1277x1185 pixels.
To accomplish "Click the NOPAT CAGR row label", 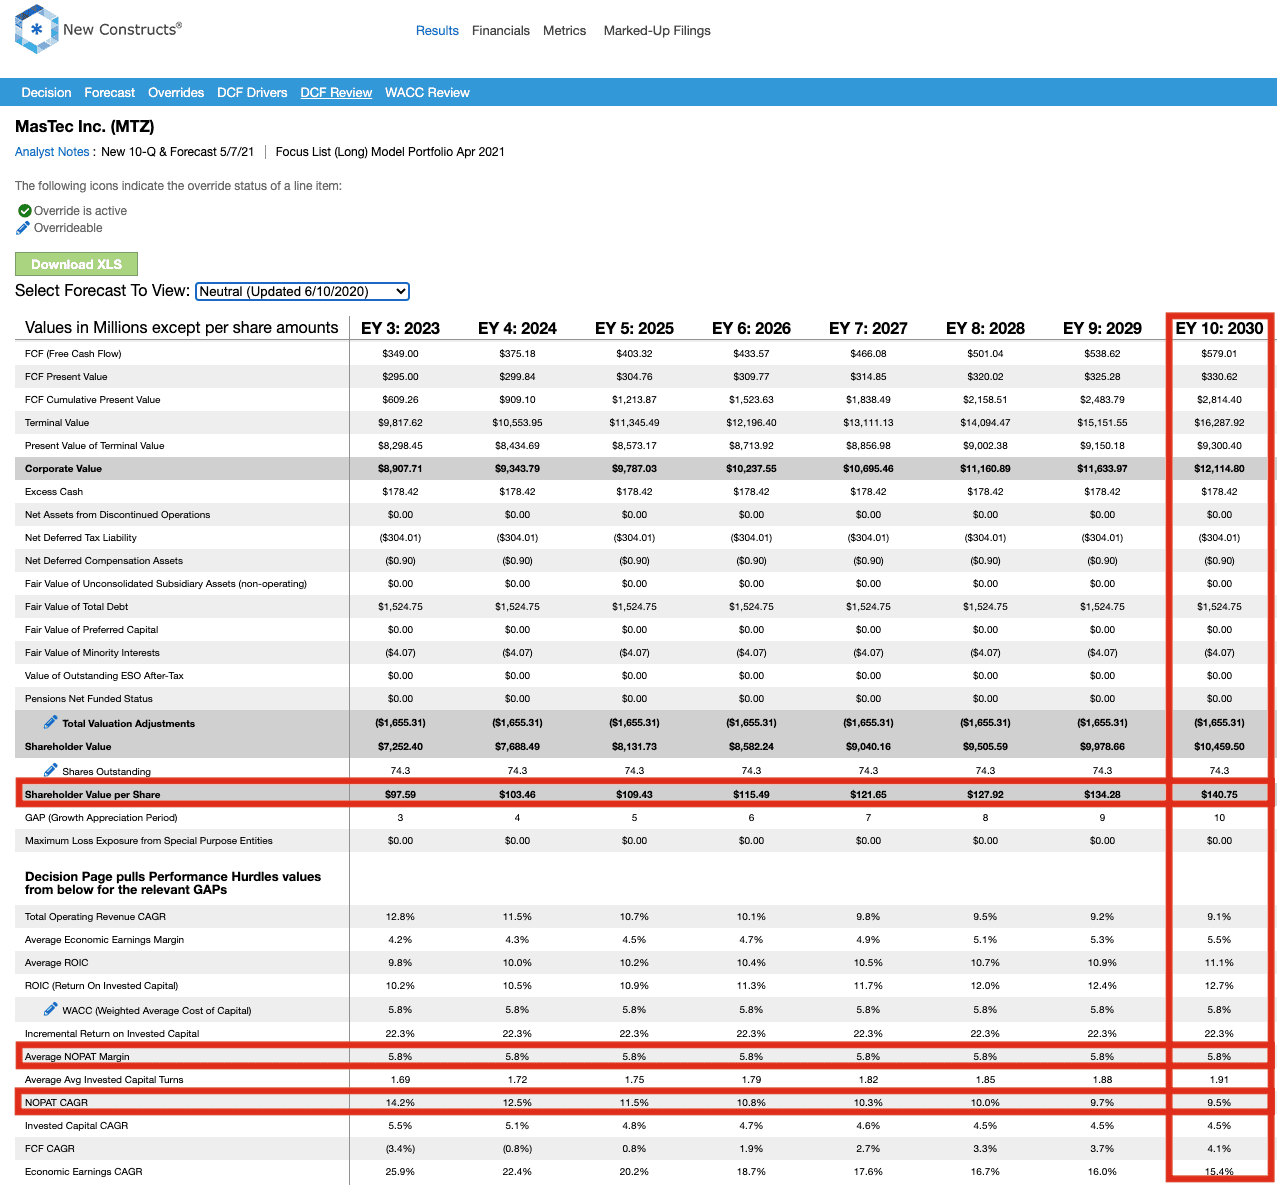I will [x=57, y=1103].
